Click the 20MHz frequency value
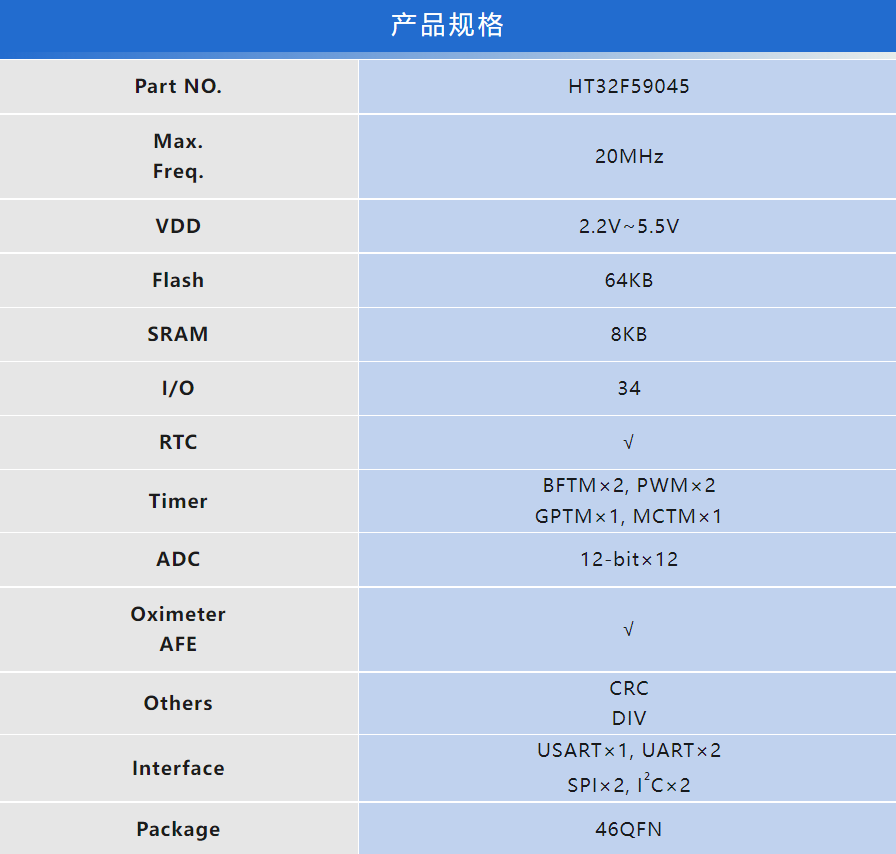 (628, 156)
